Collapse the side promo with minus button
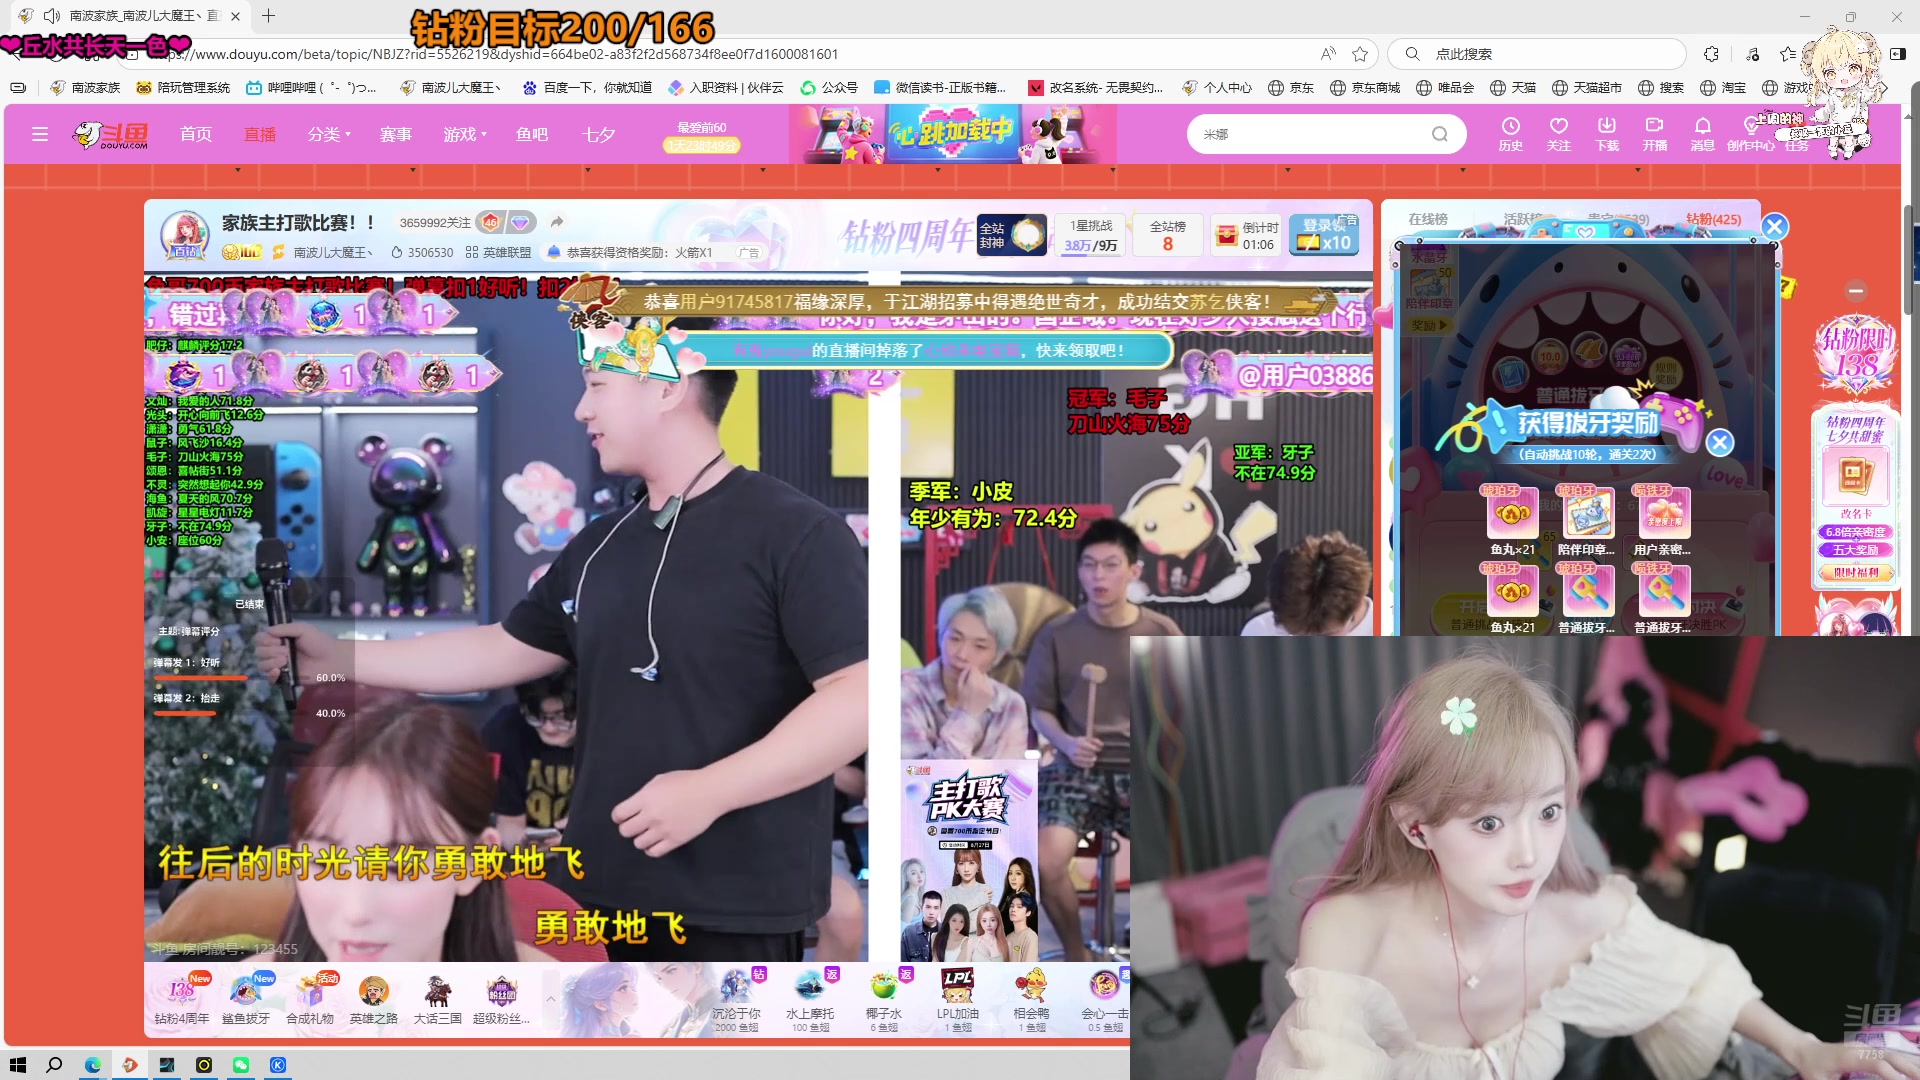 (x=1856, y=291)
